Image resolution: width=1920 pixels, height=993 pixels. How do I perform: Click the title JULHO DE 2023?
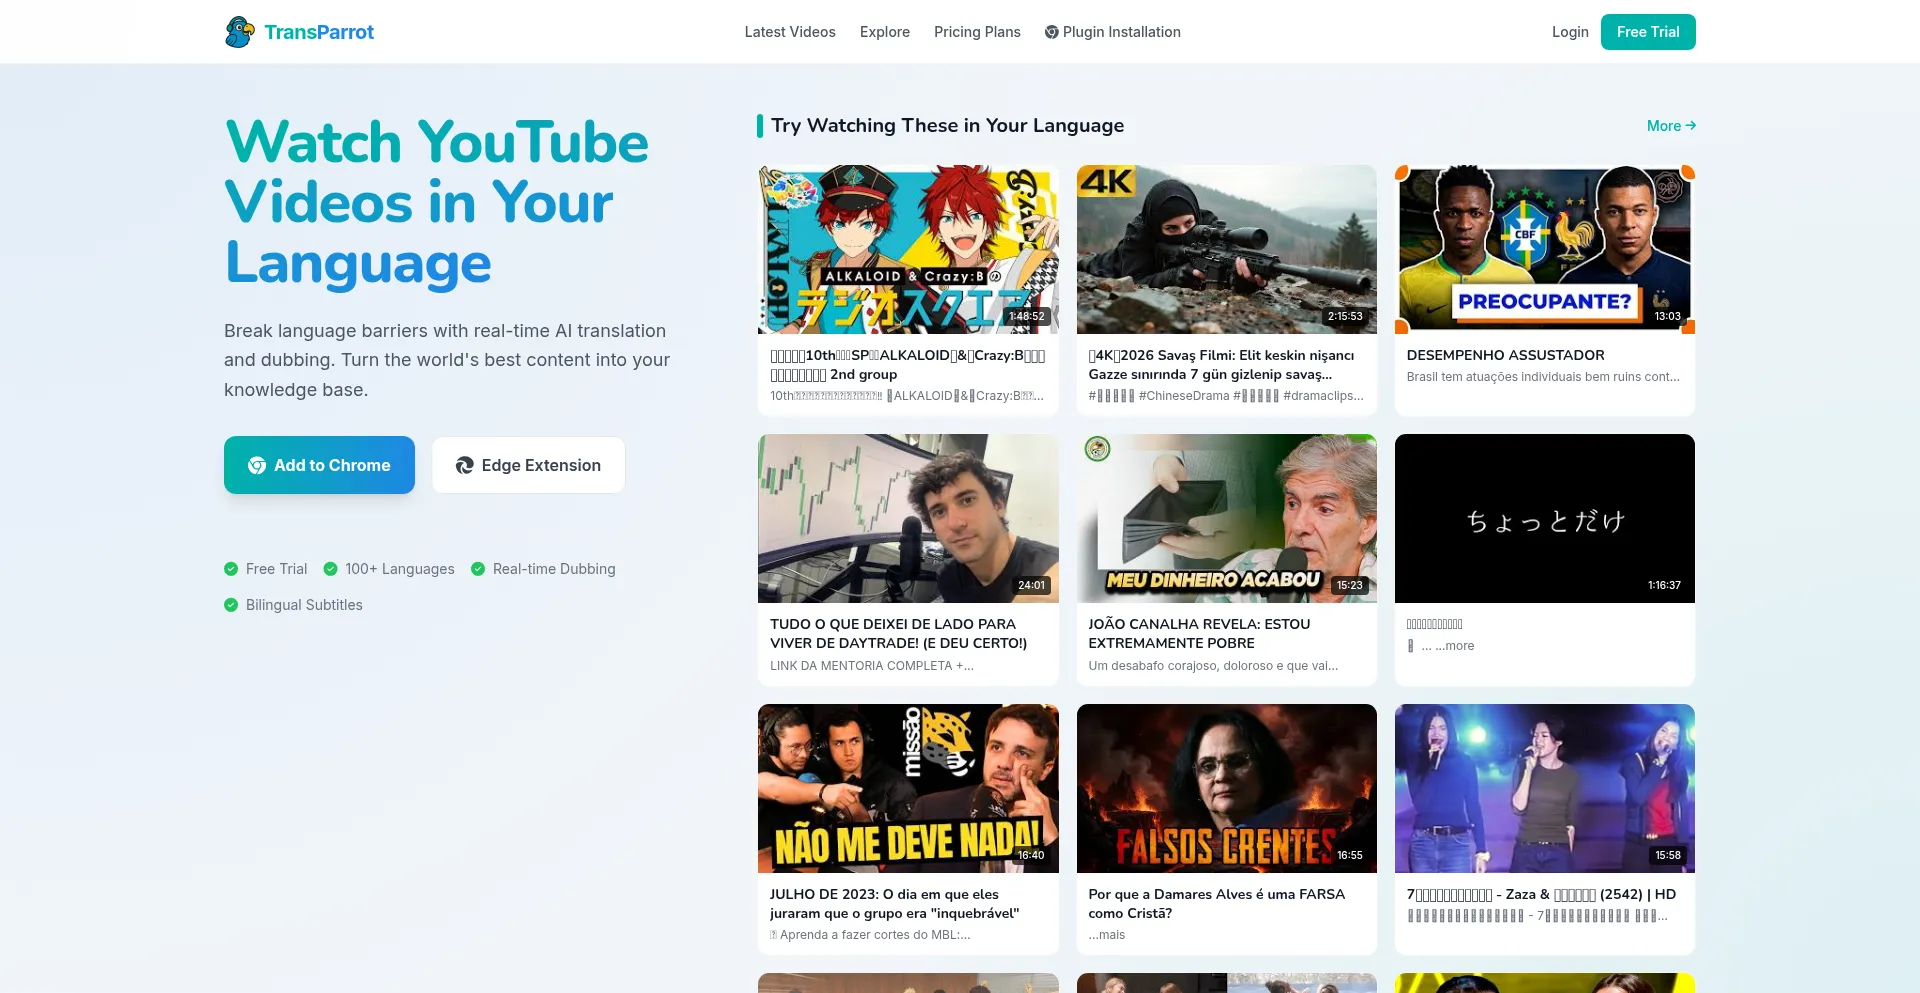(x=894, y=904)
